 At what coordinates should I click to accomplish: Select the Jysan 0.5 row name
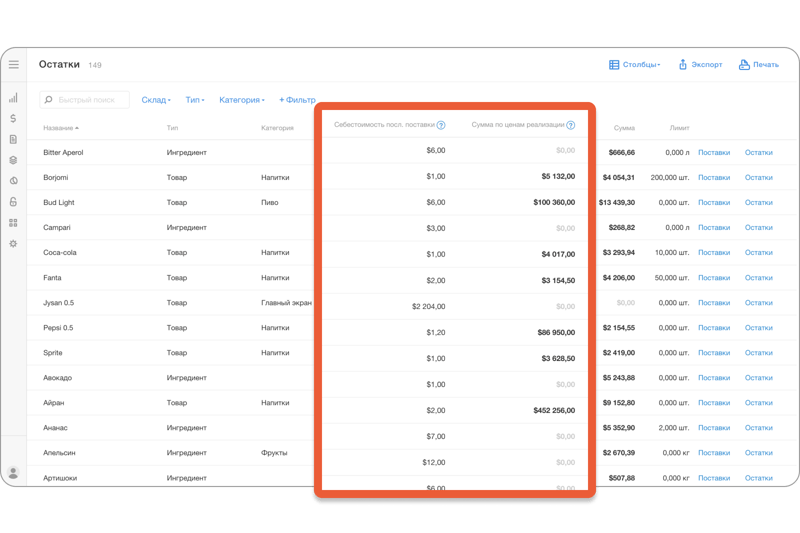tap(59, 303)
